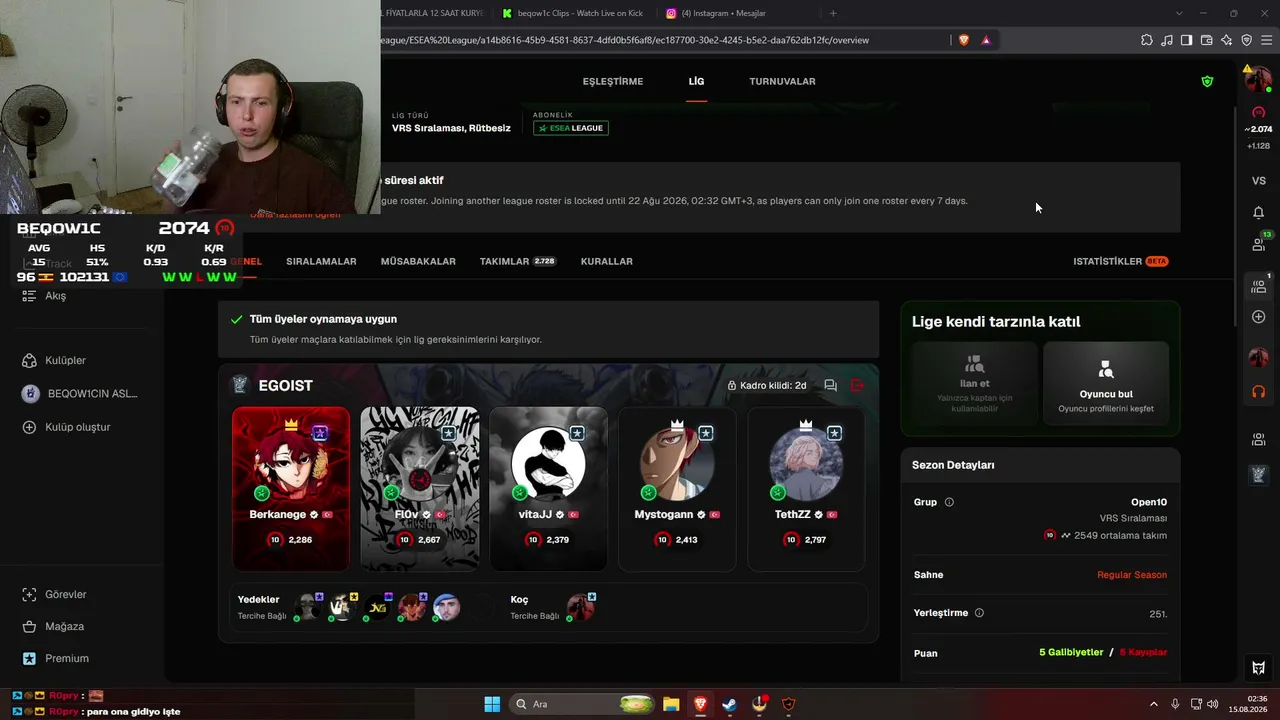
Task: Open the Brave VPN shield icon
Action: (x=1247, y=40)
